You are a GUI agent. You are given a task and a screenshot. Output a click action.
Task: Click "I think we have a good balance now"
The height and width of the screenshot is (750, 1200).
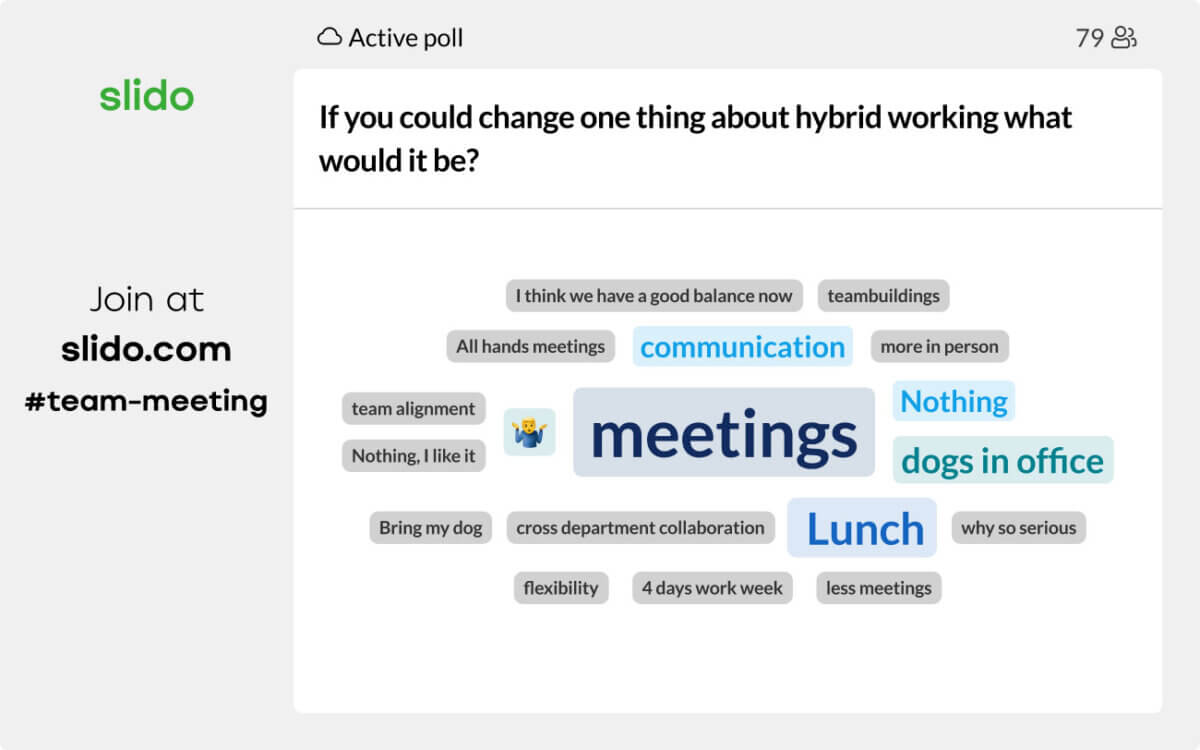click(654, 296)
